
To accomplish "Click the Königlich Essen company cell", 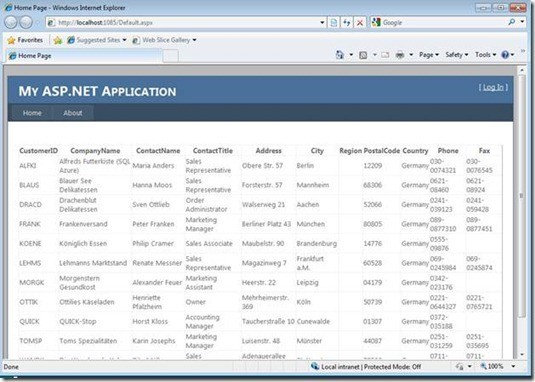I will pos(83,244).
